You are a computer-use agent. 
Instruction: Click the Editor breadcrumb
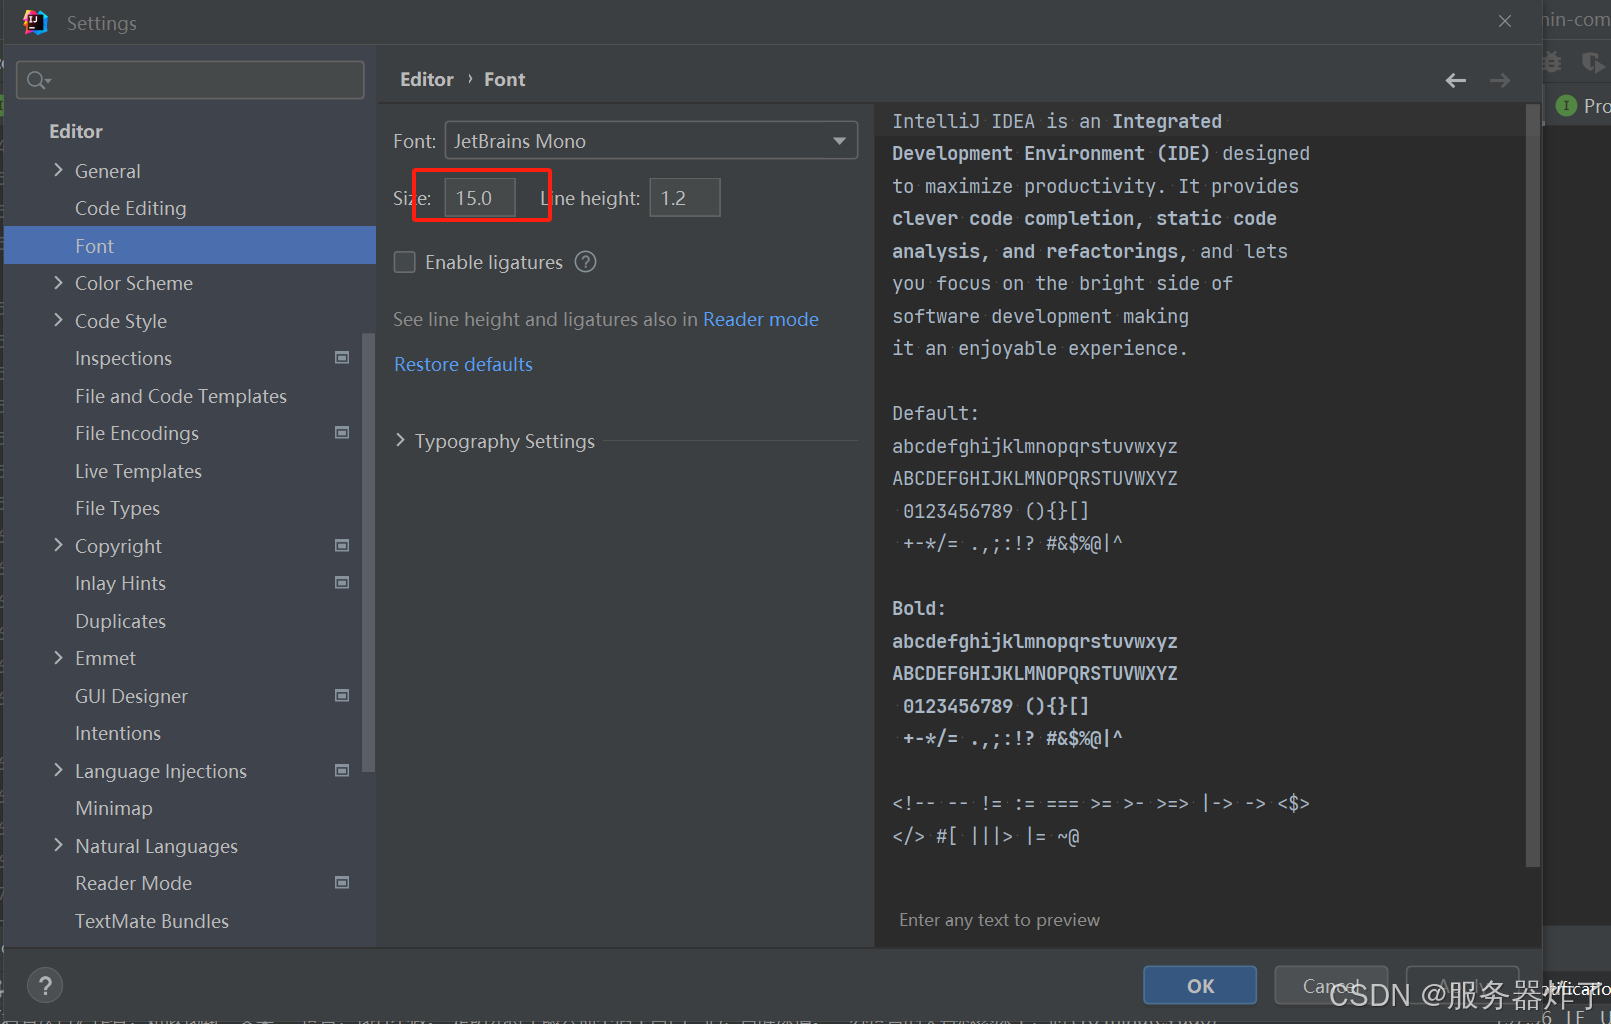point(427,79)
